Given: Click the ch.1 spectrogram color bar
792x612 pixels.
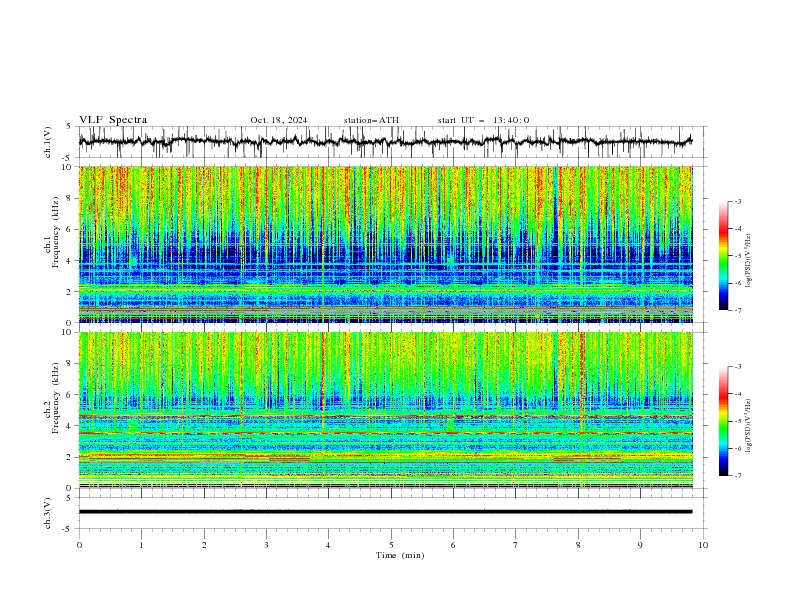Looking at the screenshot, I should 723,256.
